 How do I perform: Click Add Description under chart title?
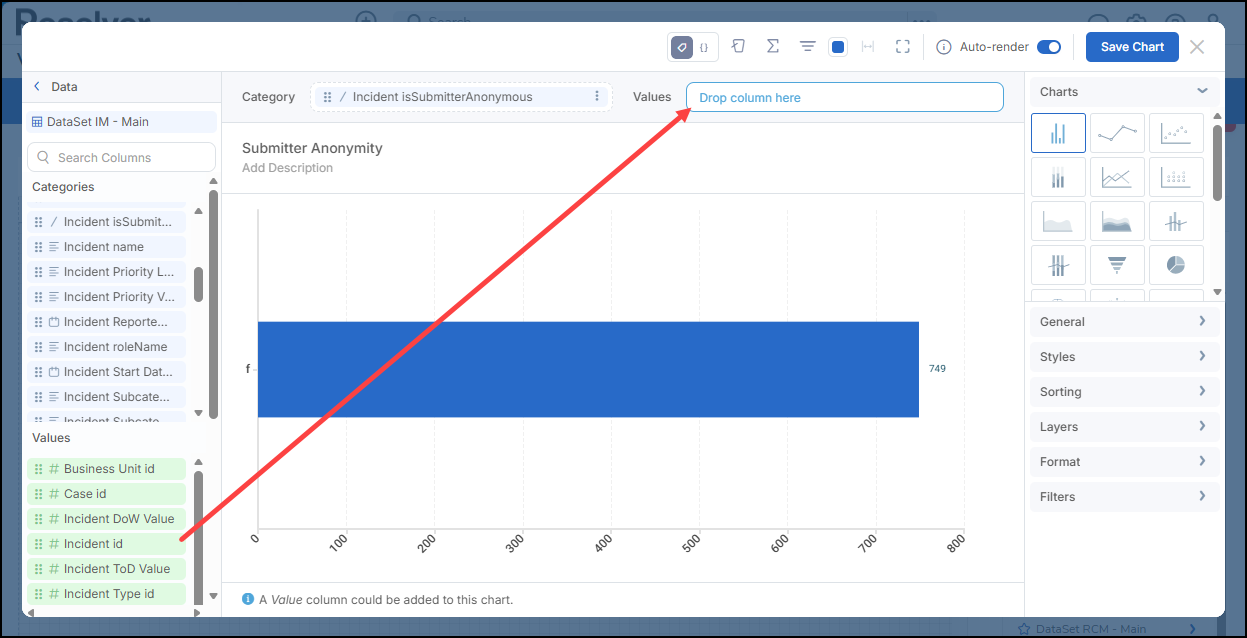[x=287, y=168]
